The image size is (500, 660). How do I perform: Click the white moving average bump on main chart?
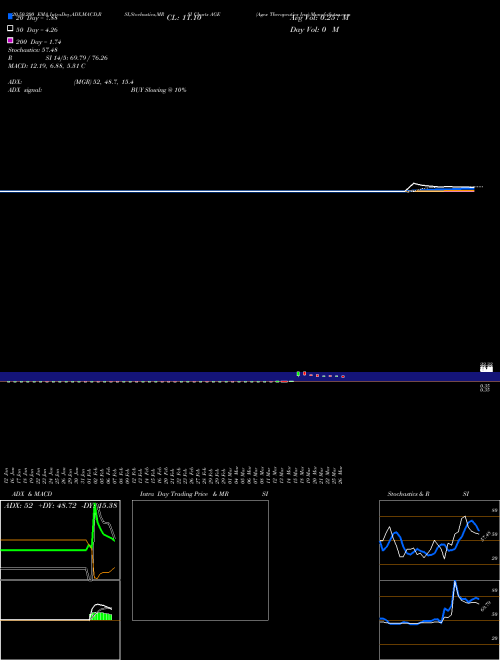pos(417,186)
